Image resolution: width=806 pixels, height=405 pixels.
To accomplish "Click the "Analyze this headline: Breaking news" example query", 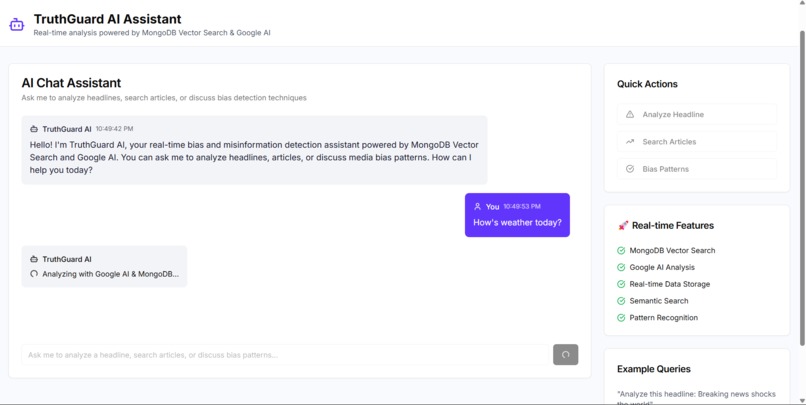I will 697,397.
